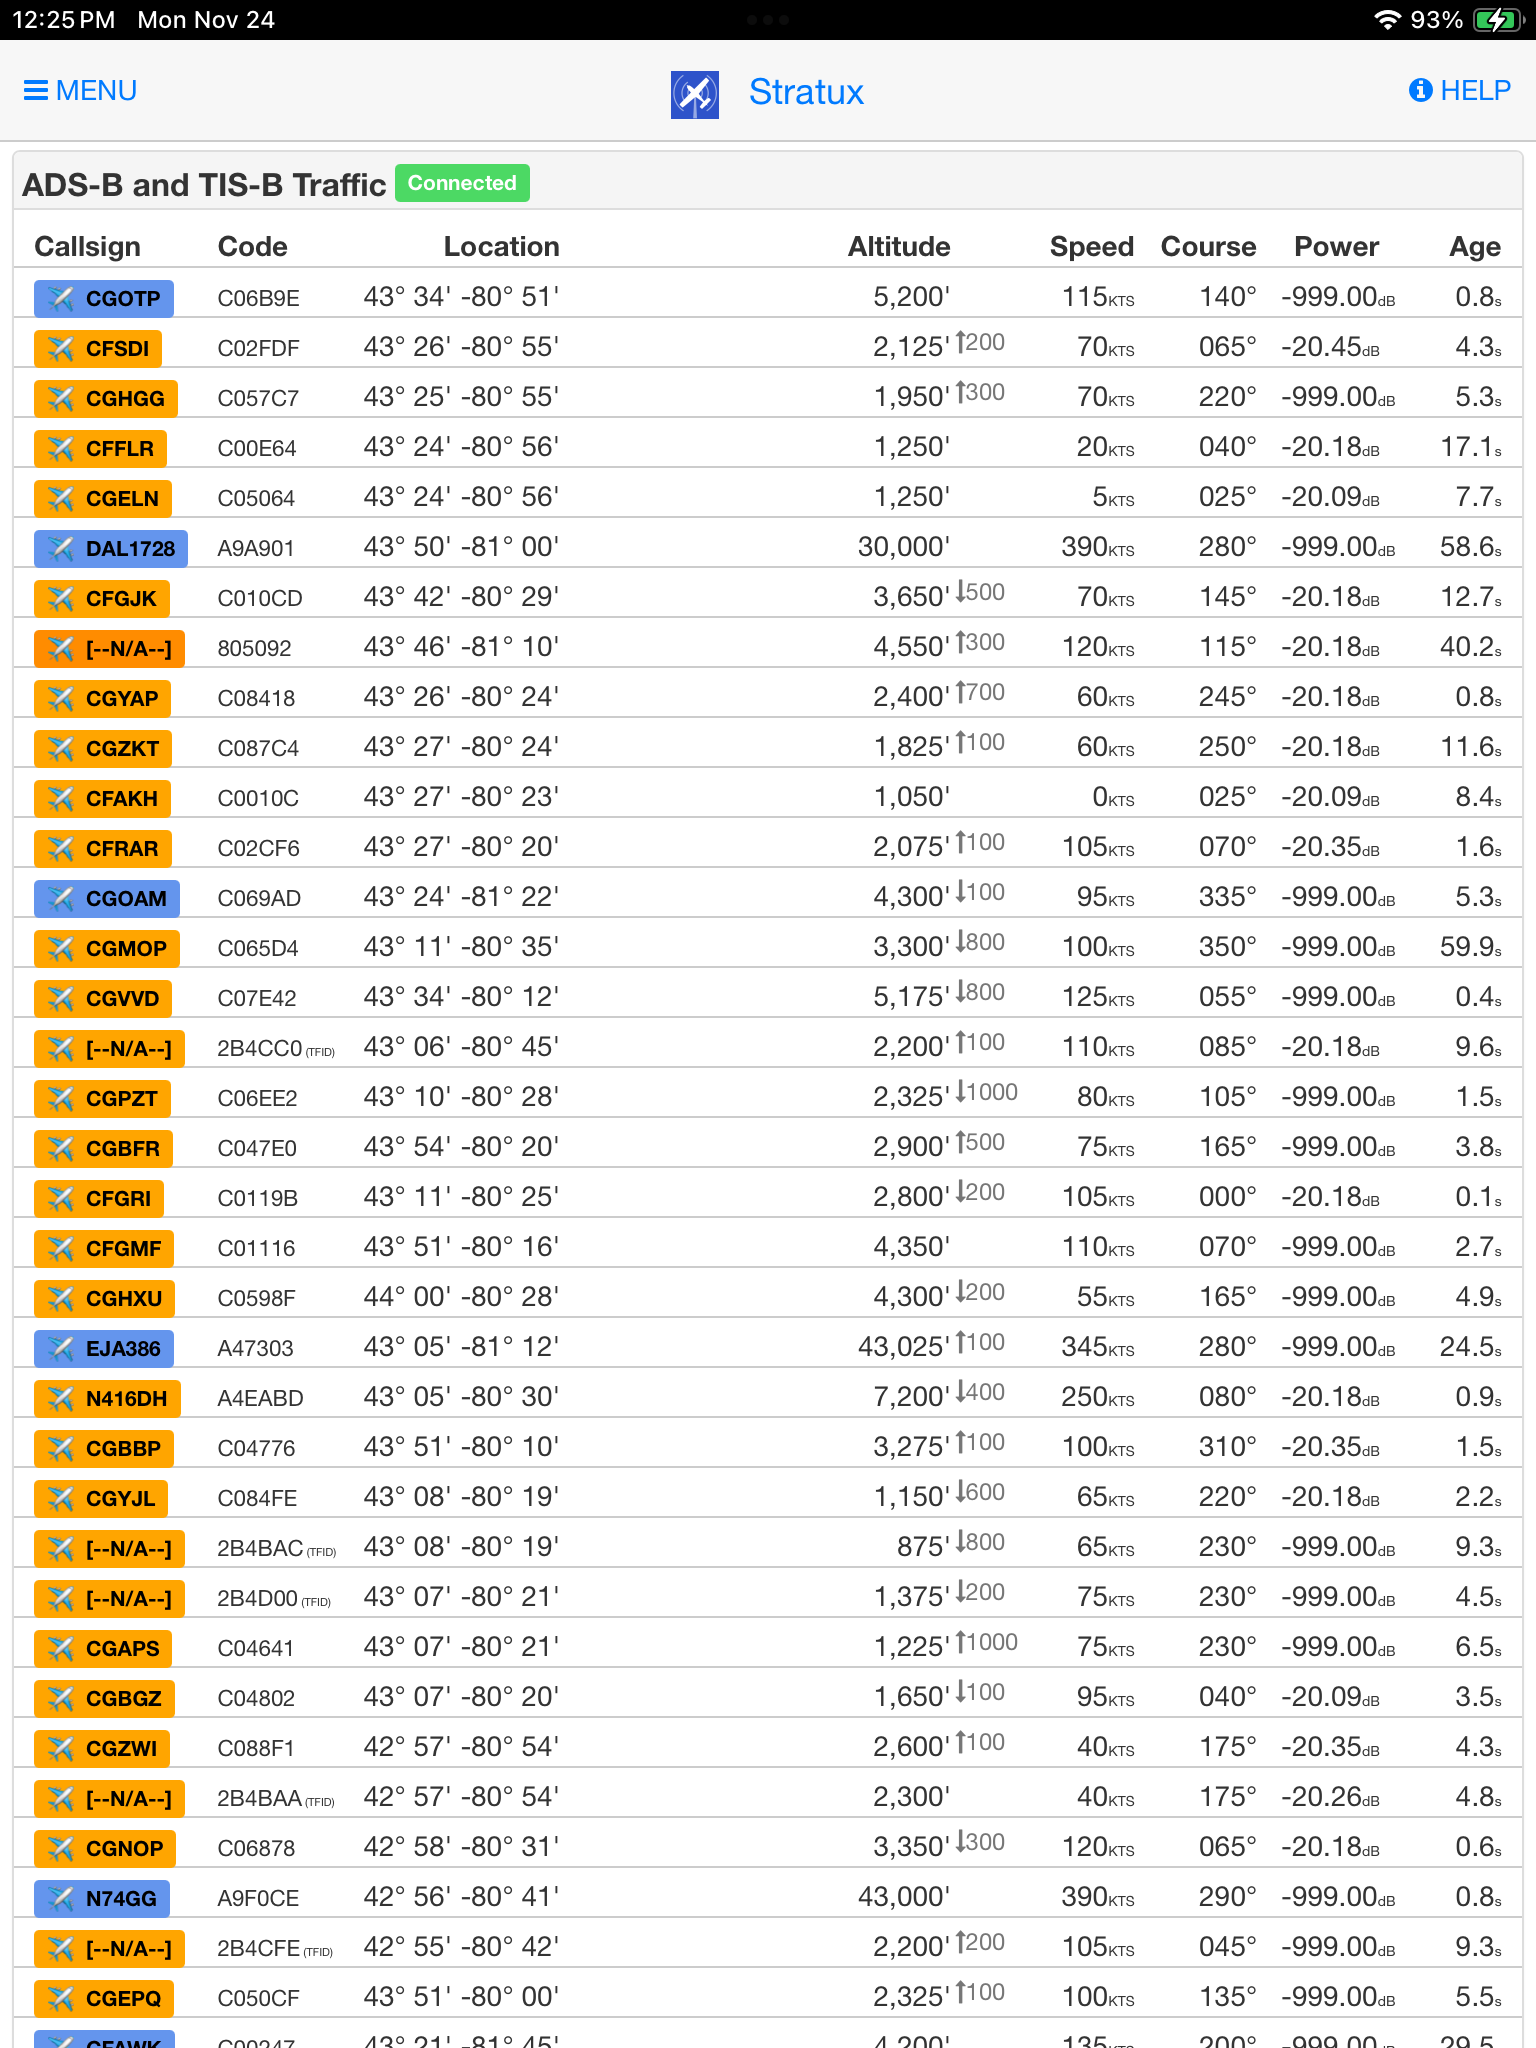Click the Altitude column header

pyautogui.click(x=898, y=246)
